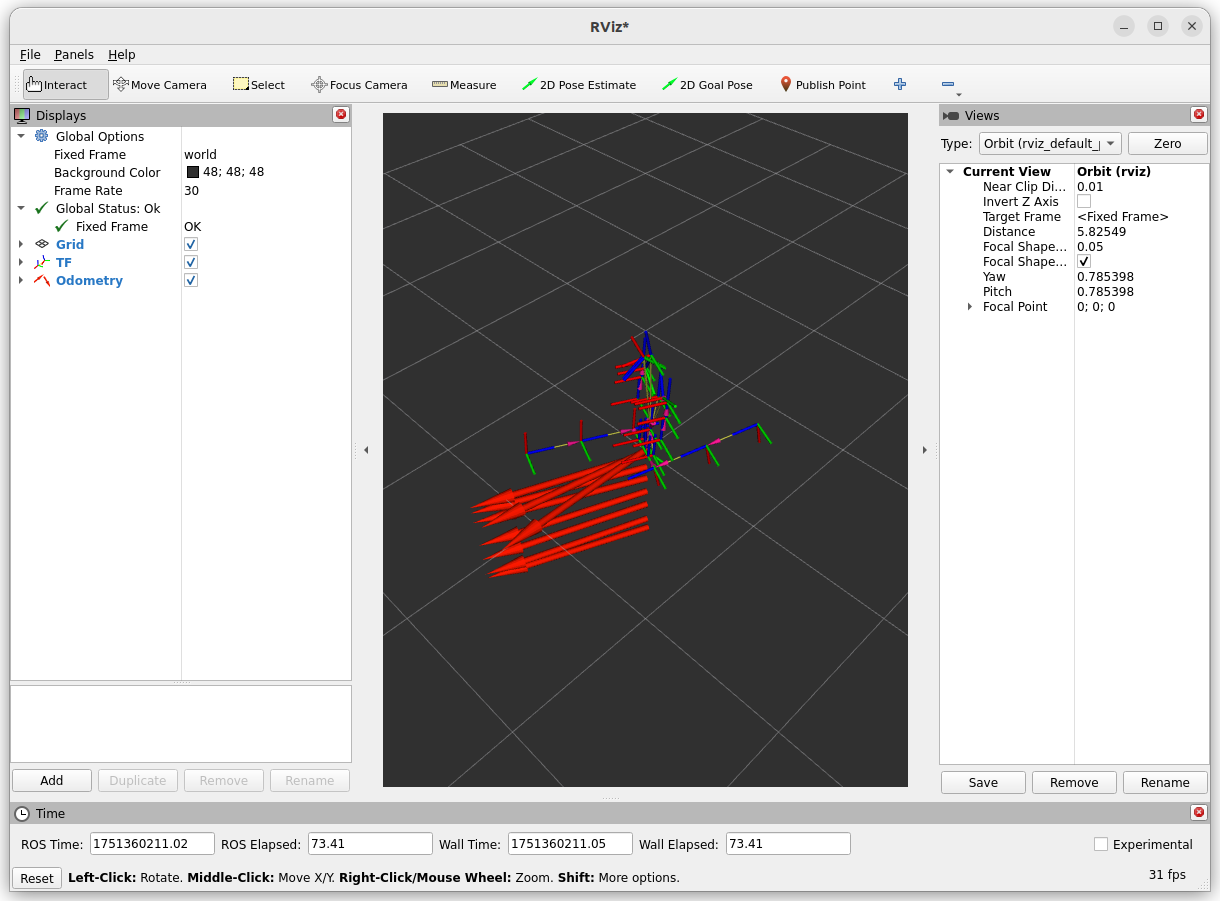Screen dimensions: 1220x901
Task: Expand the Focal Point property
Action: [x=970, y=306]
